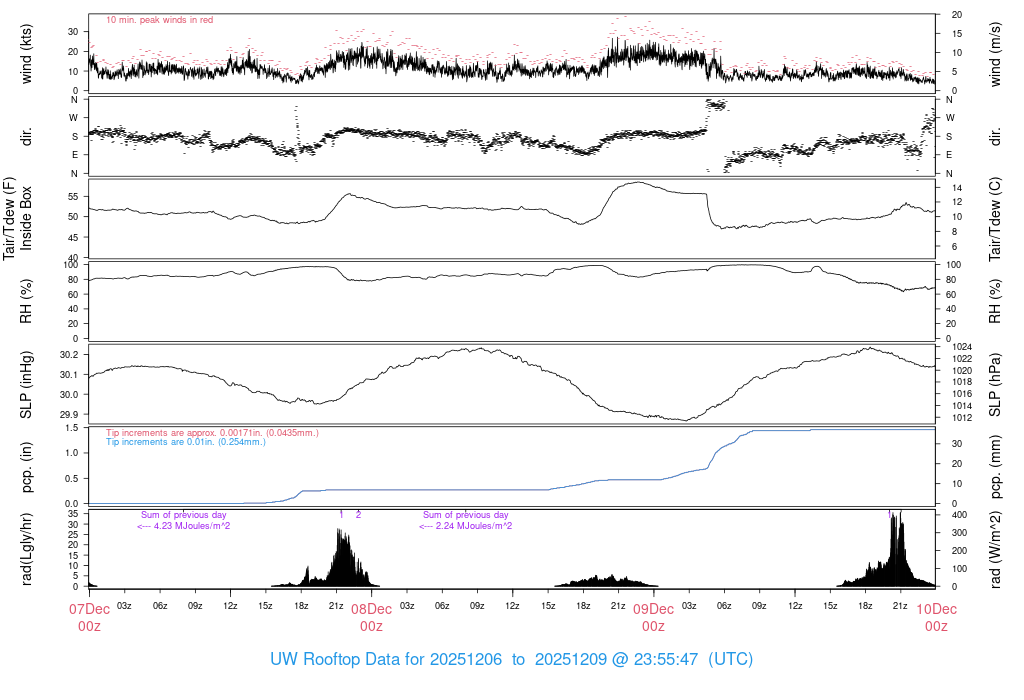Click the 'Tair/Tdew (C)' axis label
This screenshot has height=700, width=1024.
click(x=995, y=219)
